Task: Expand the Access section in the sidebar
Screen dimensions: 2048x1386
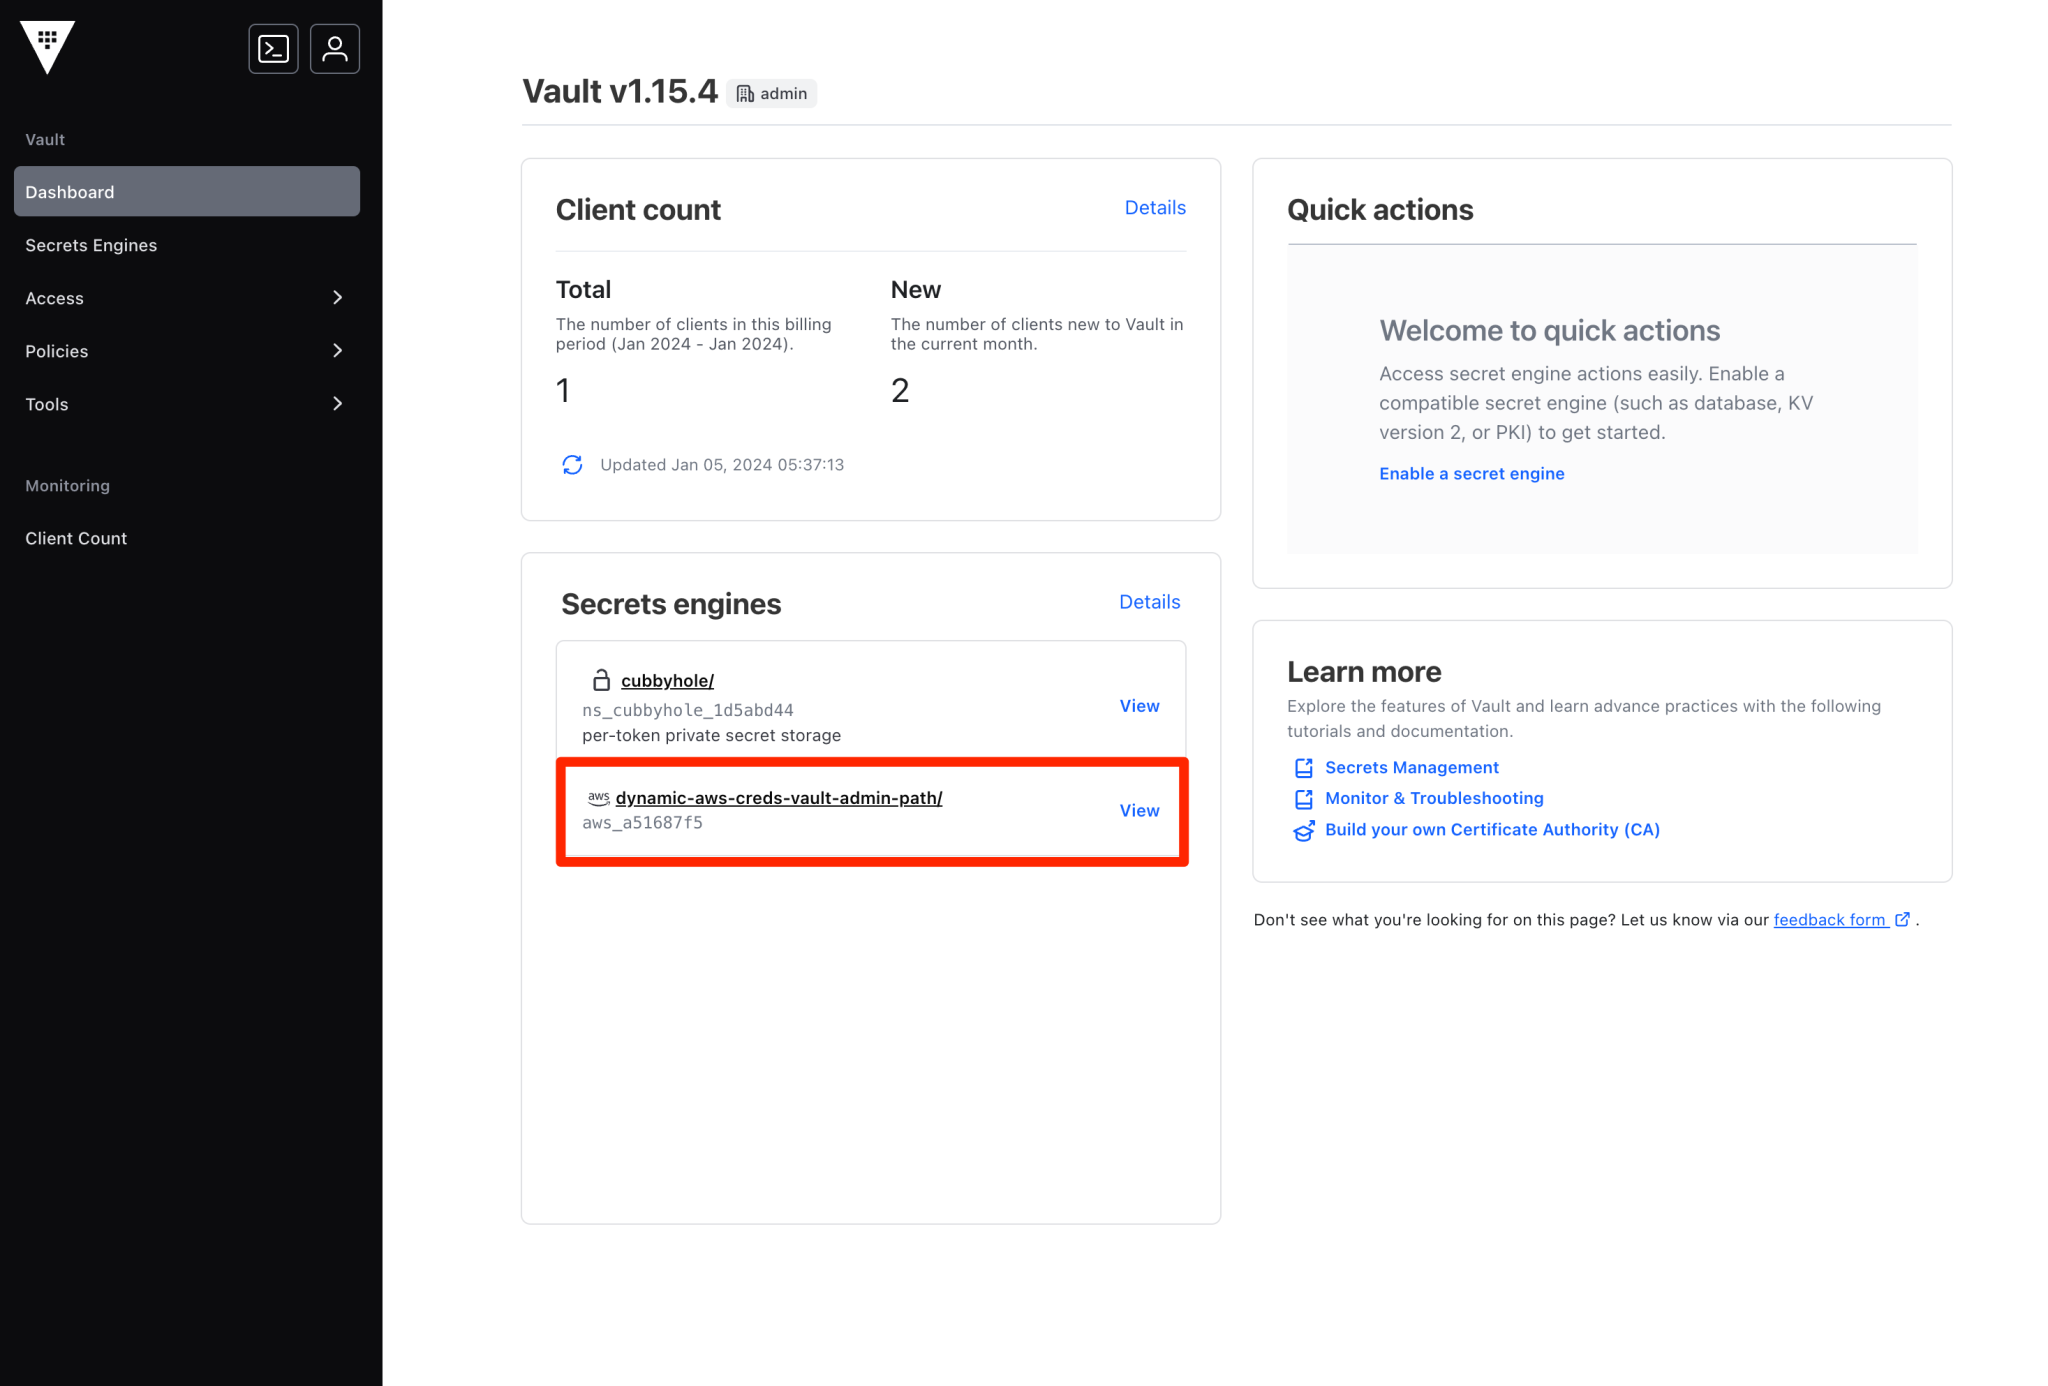Action: coord(338,297)
